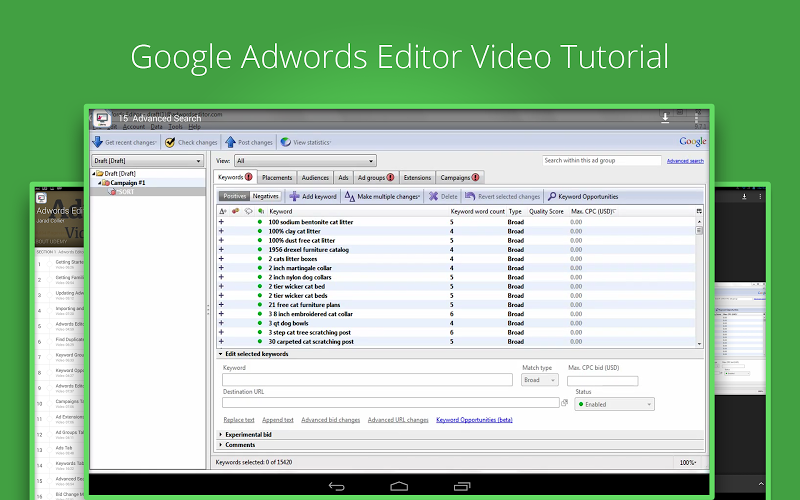Open the 100% zoom dropdown
The image size is (800, 500).
(688, 463)
